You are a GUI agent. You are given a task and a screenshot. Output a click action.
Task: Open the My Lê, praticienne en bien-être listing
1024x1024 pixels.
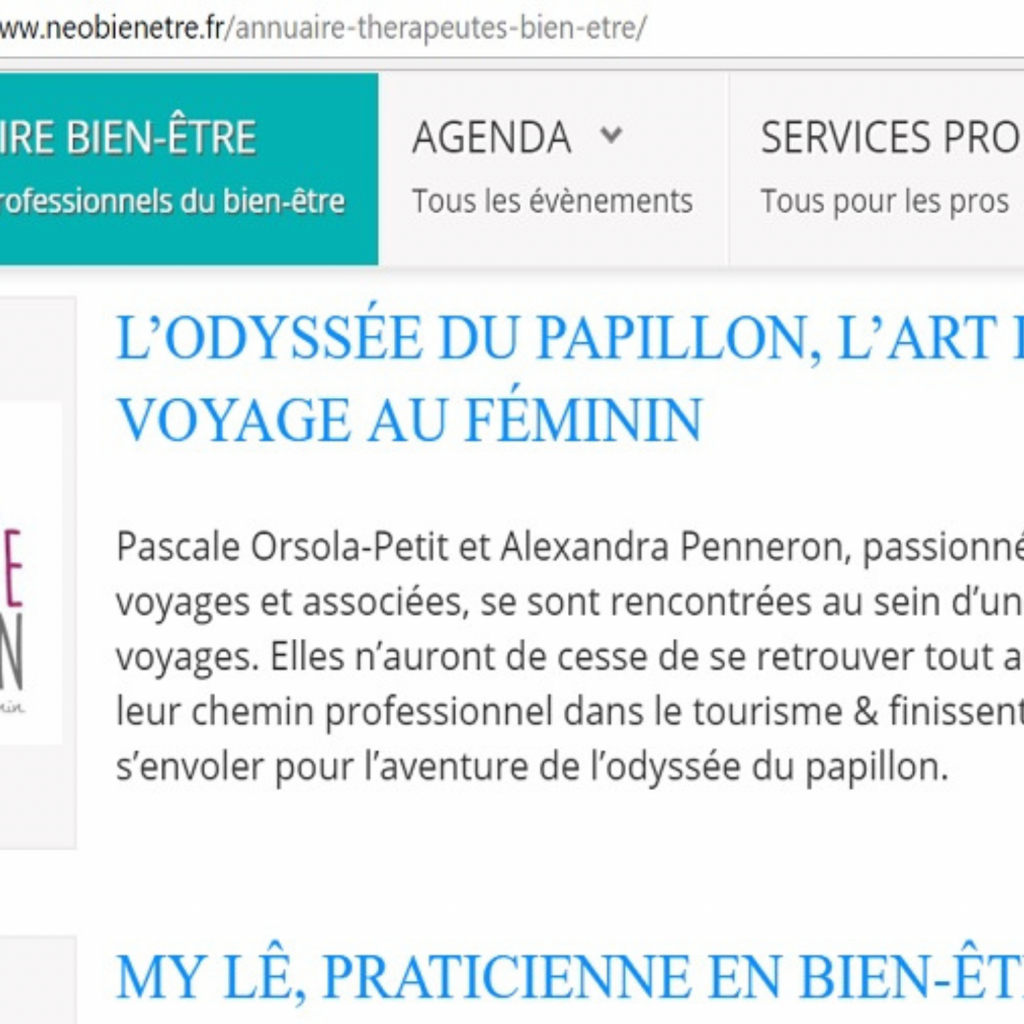(x=569, y=977)
